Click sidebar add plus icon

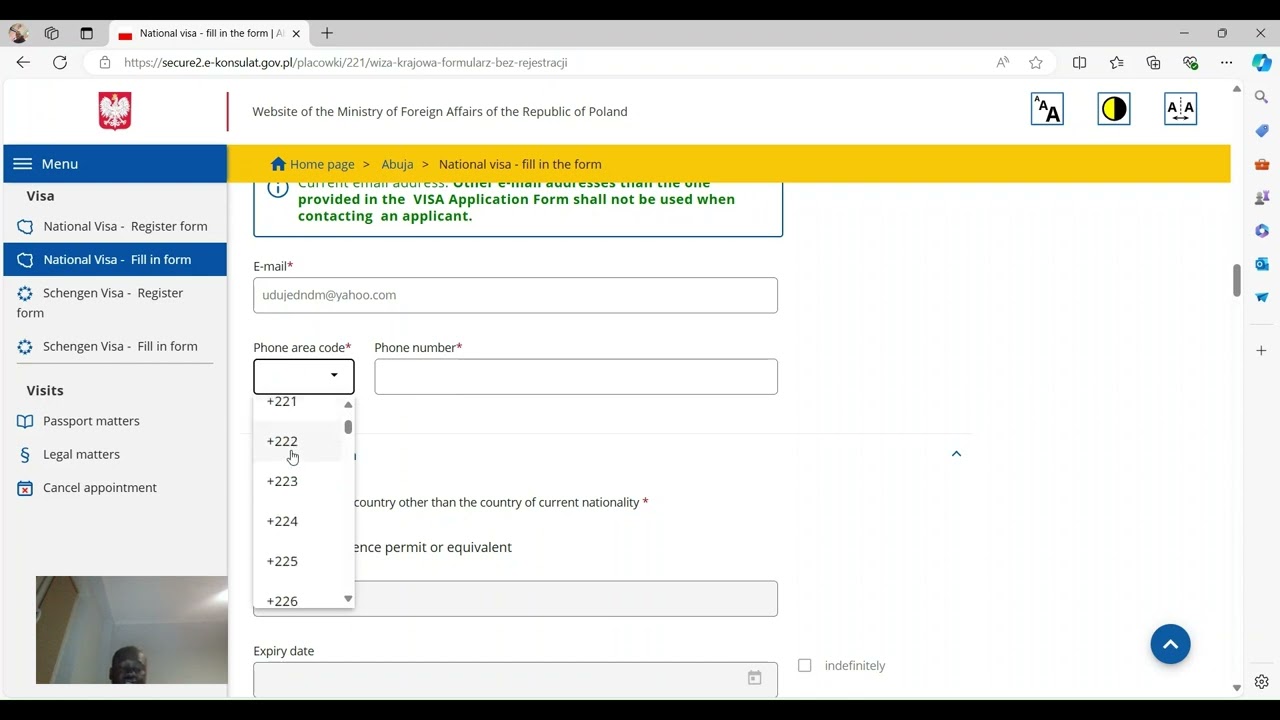click(x=1262, y=351)
